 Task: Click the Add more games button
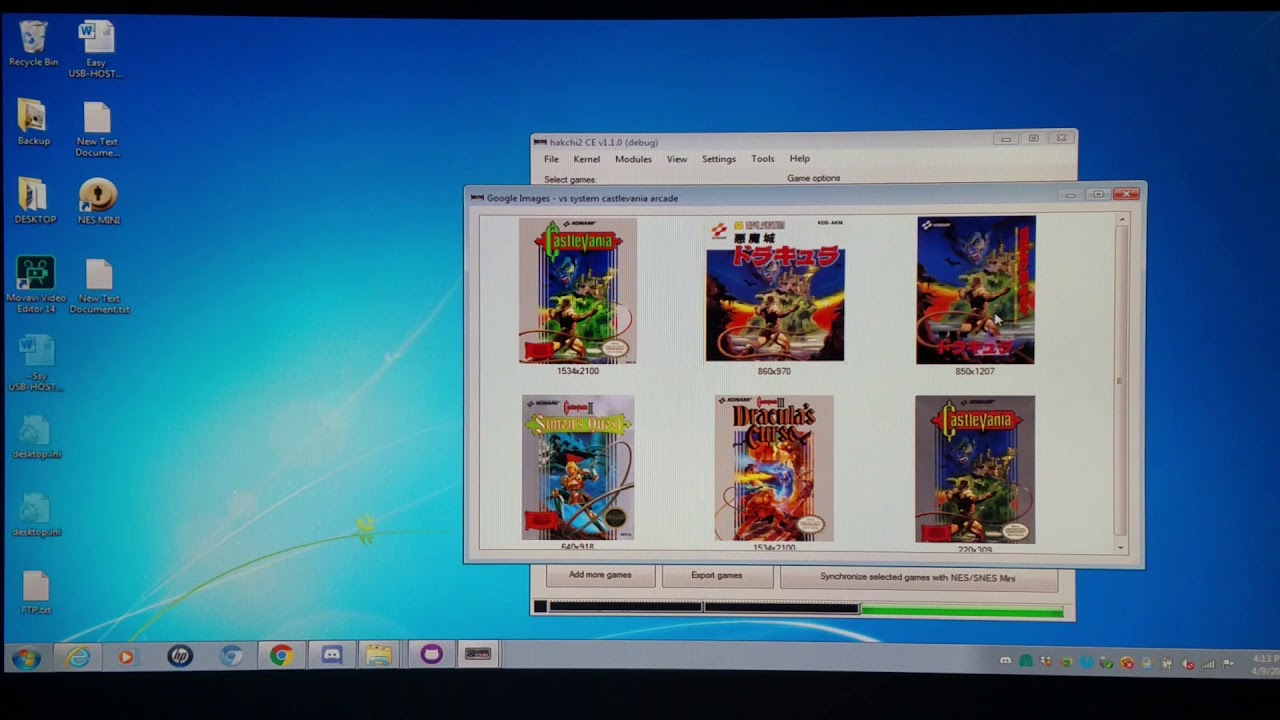tap(600, 576)
